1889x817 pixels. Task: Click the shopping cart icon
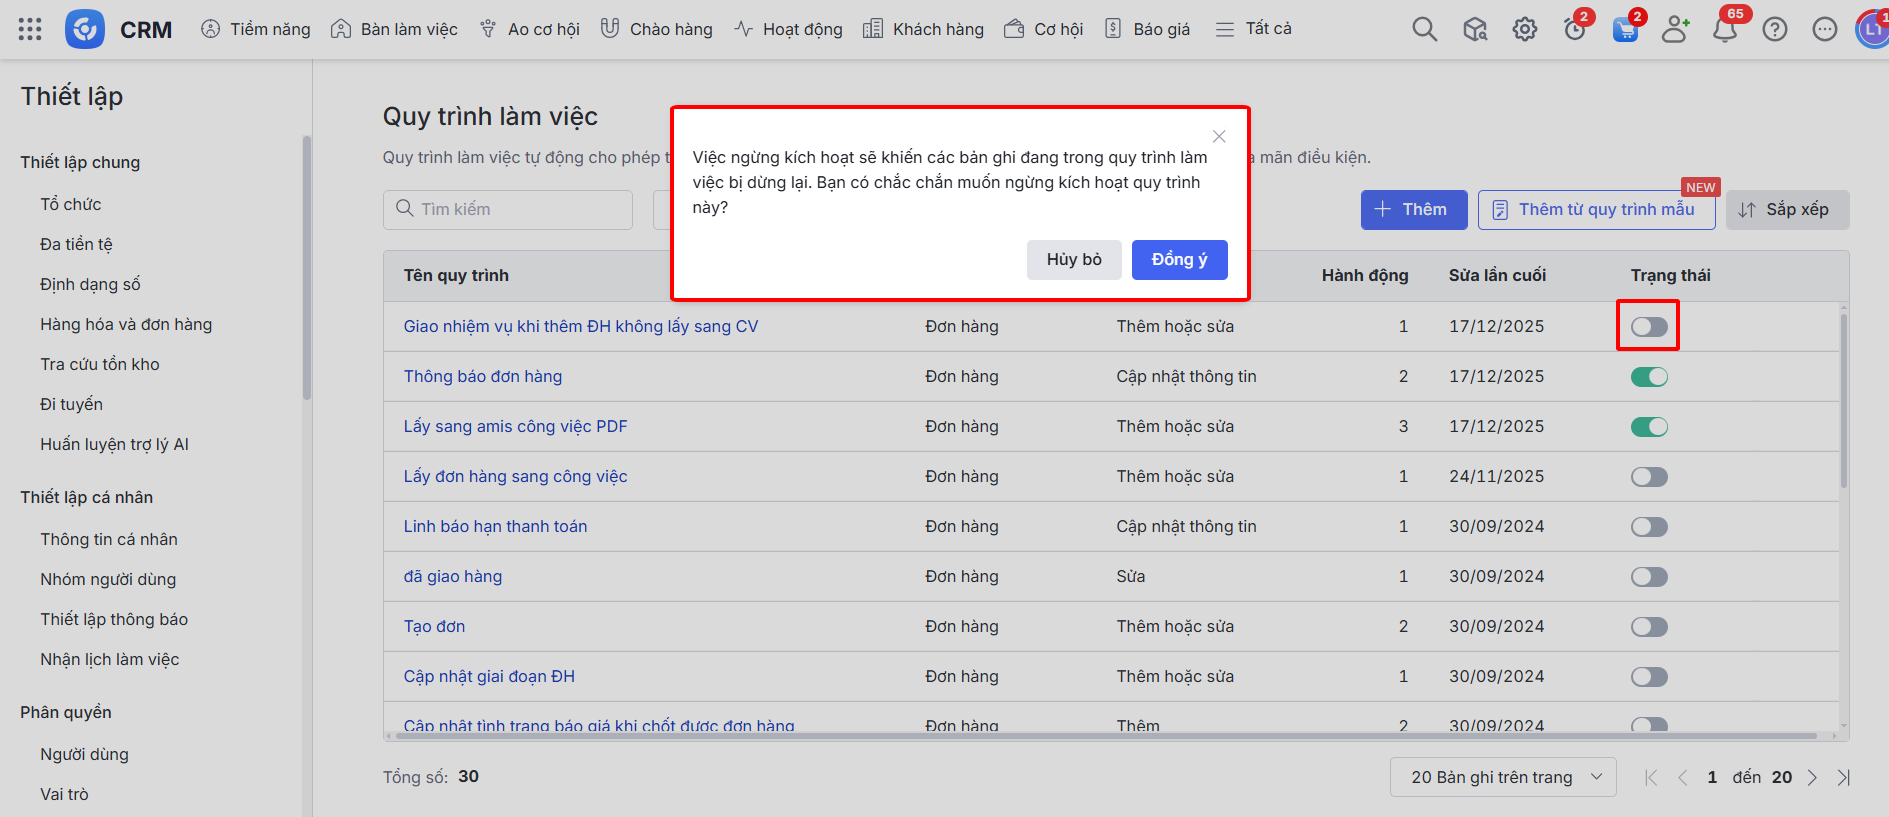coord(1625,29)
